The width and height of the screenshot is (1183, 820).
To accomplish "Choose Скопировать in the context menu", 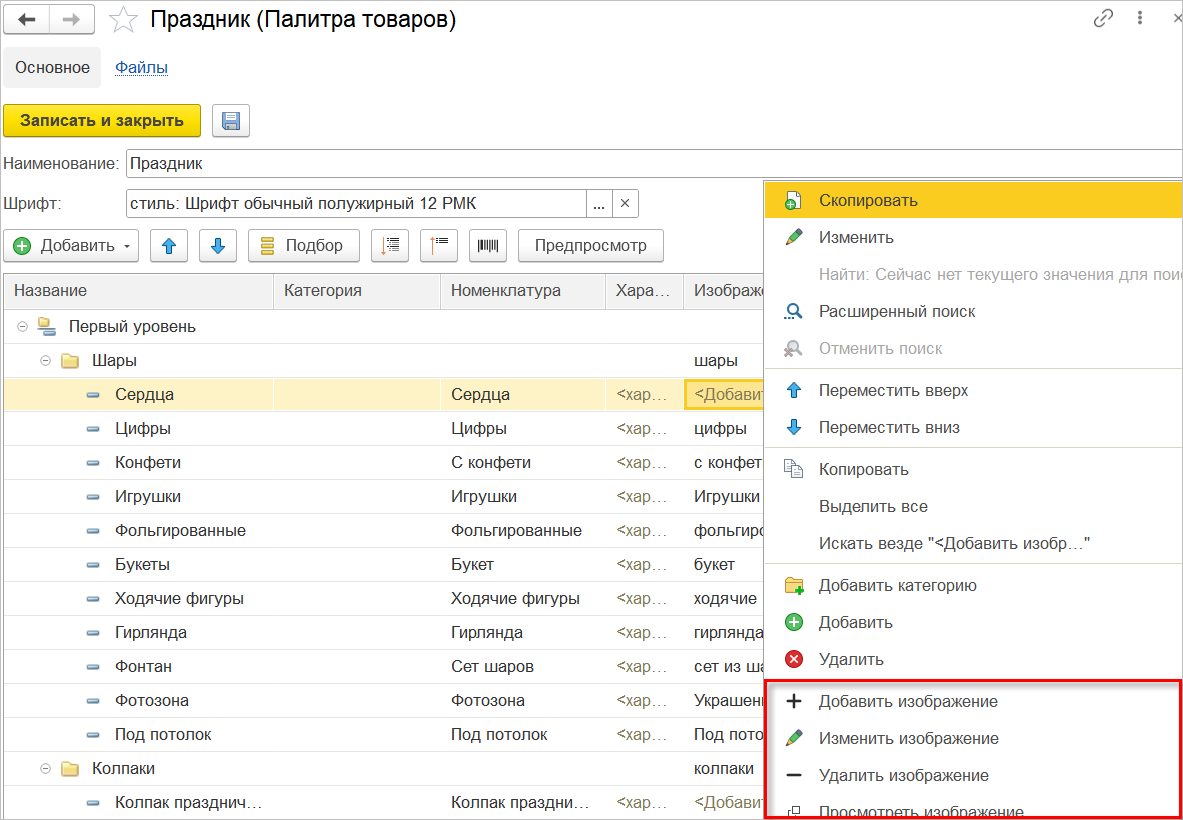I will tap(867, 200).
